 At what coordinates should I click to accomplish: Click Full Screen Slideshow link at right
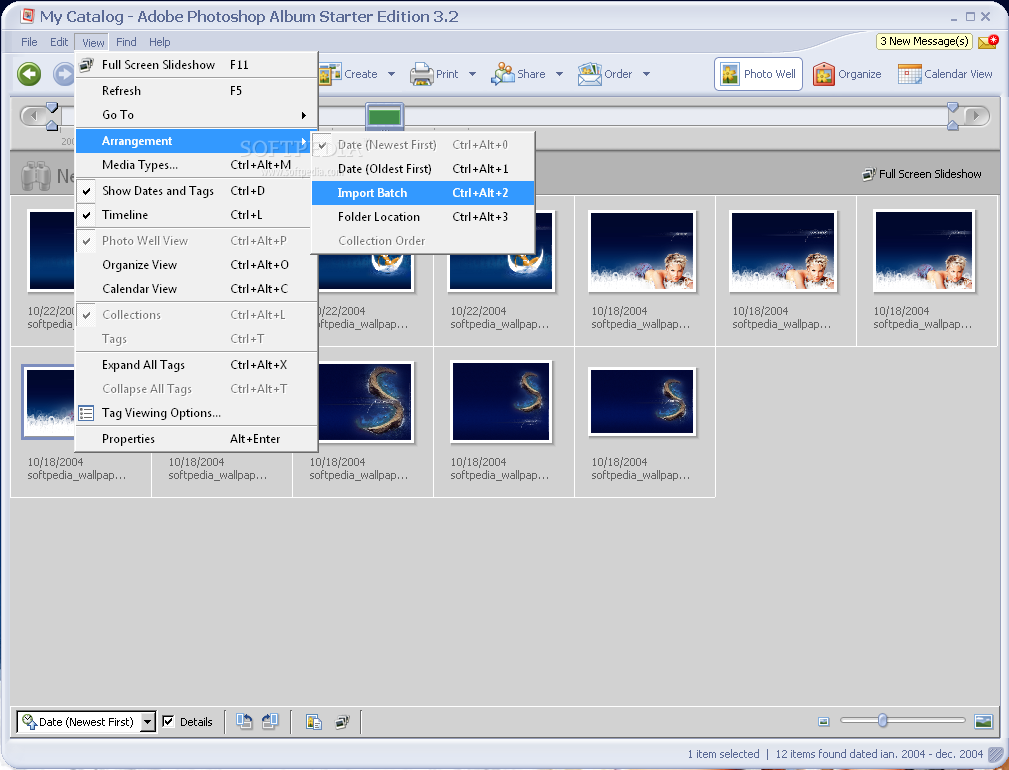[922, 174]
